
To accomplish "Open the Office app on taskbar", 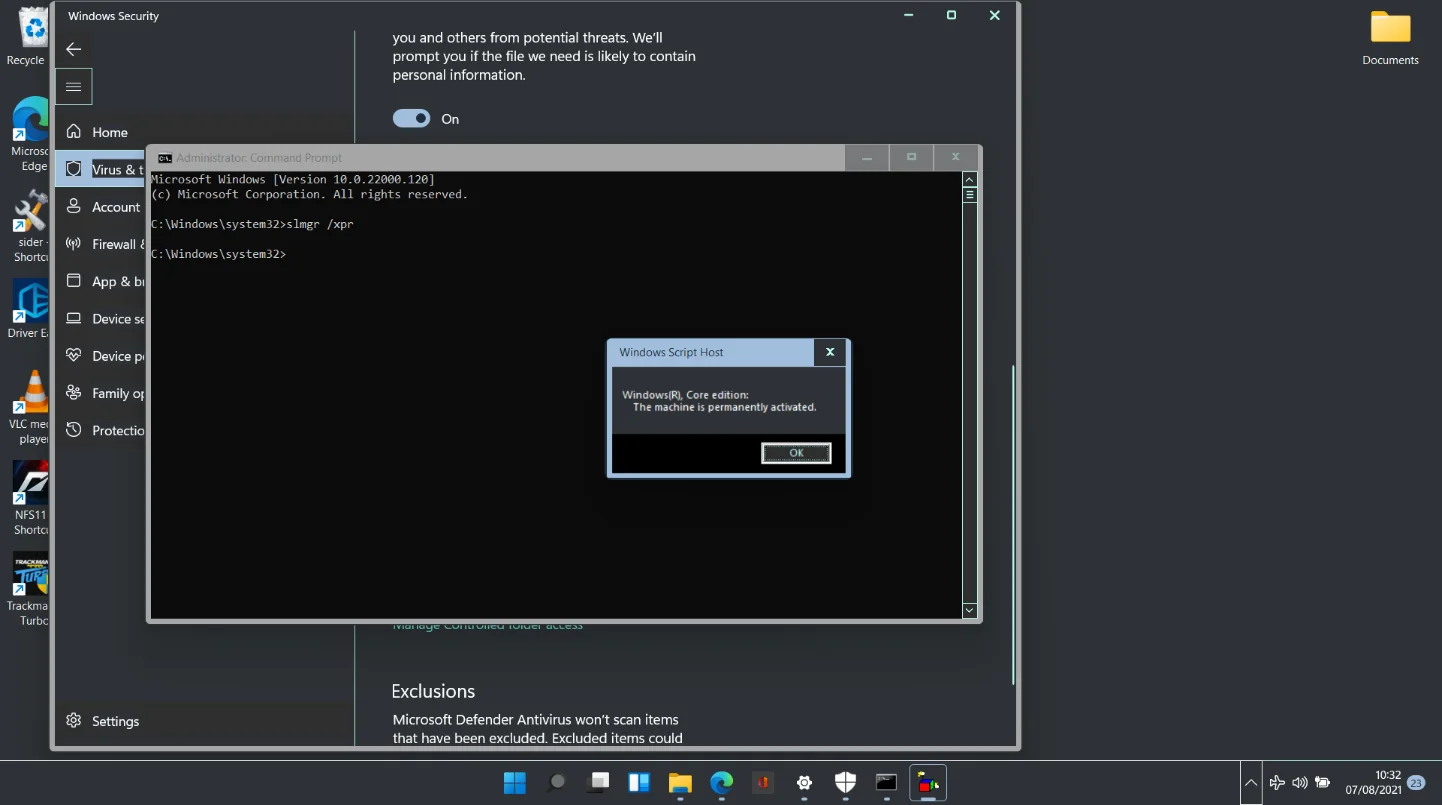I will pyautogui.click(x=763, y=783).
